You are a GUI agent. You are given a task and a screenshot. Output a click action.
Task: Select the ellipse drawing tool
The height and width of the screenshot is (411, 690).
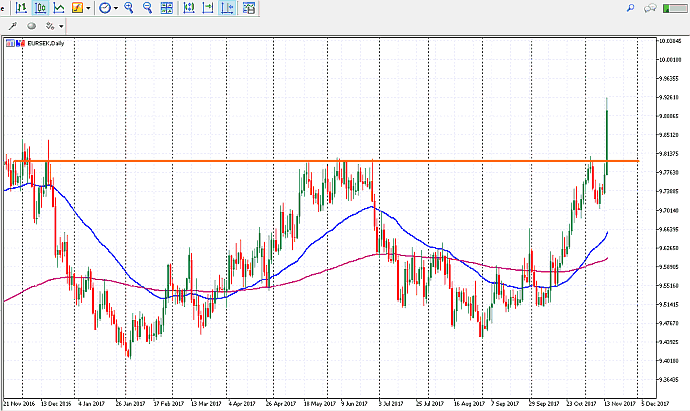[31, 25]
